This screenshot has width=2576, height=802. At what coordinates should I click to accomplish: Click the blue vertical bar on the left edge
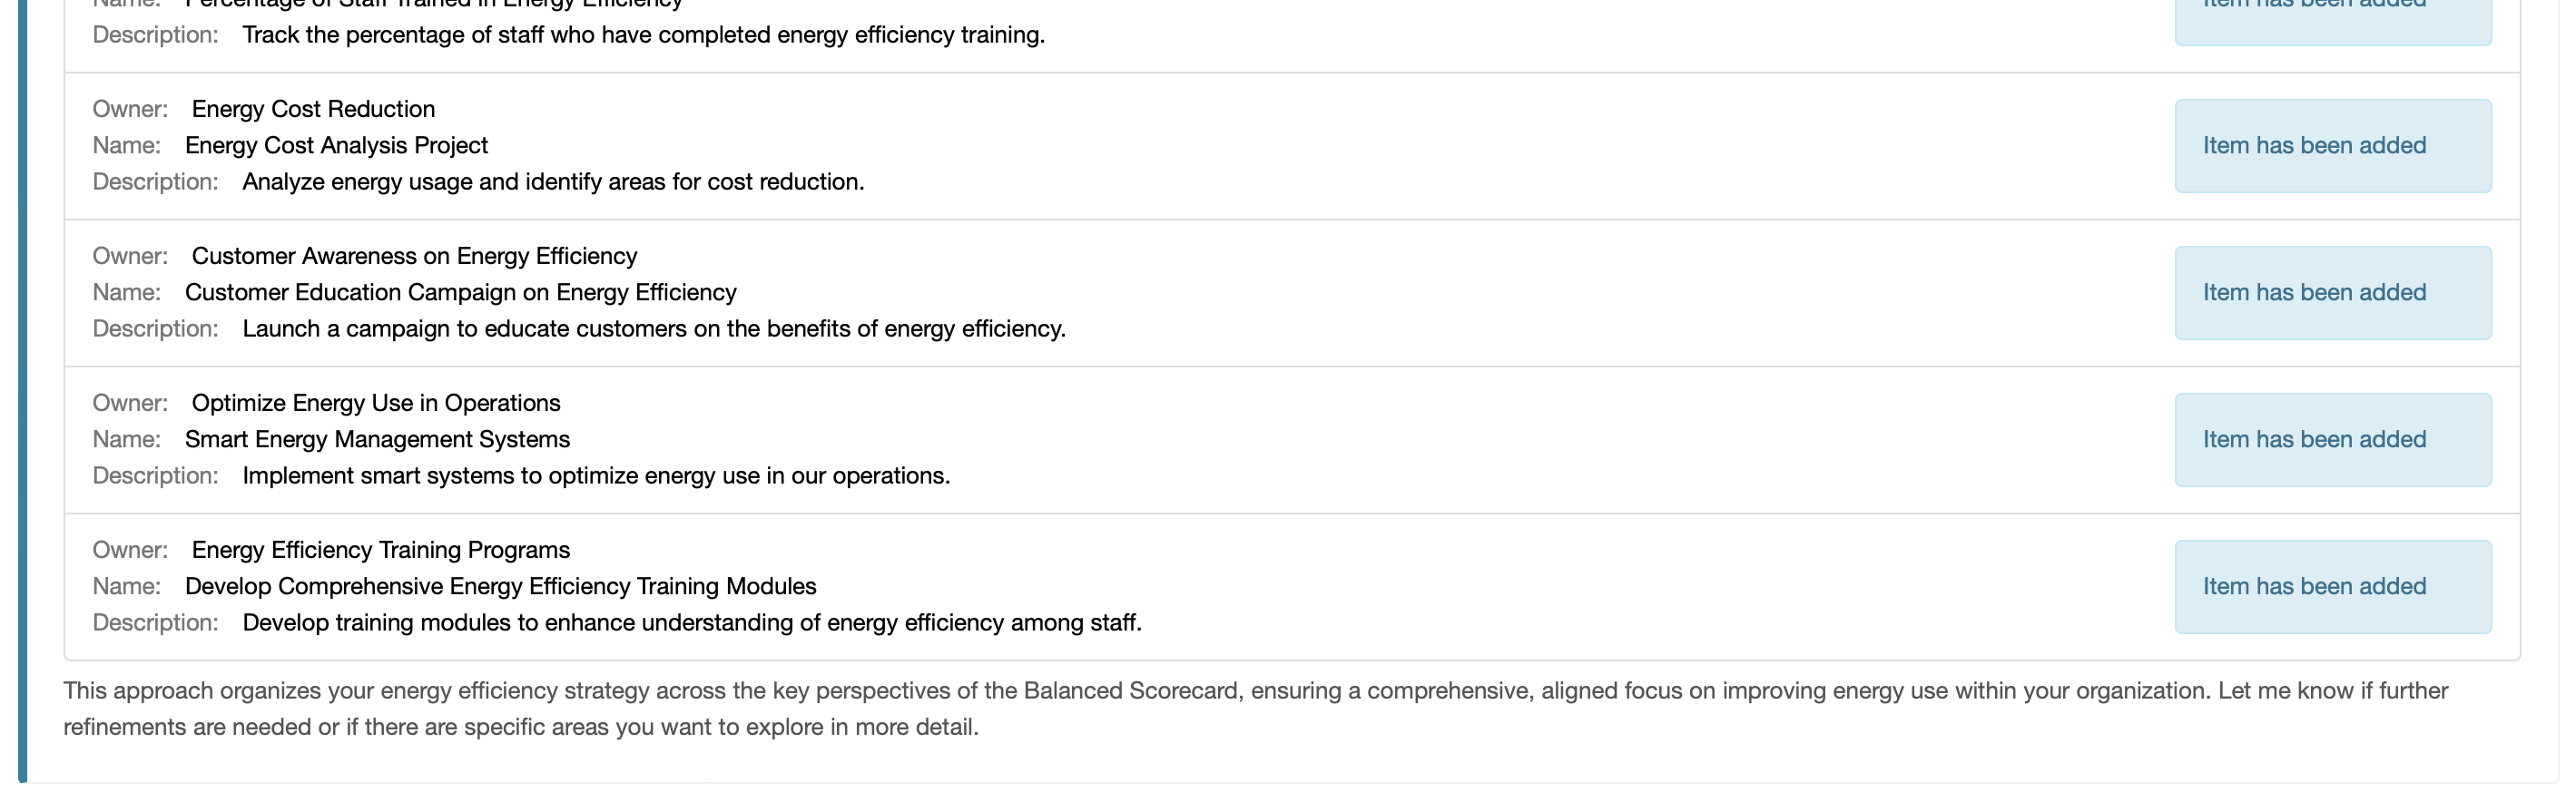23,400
